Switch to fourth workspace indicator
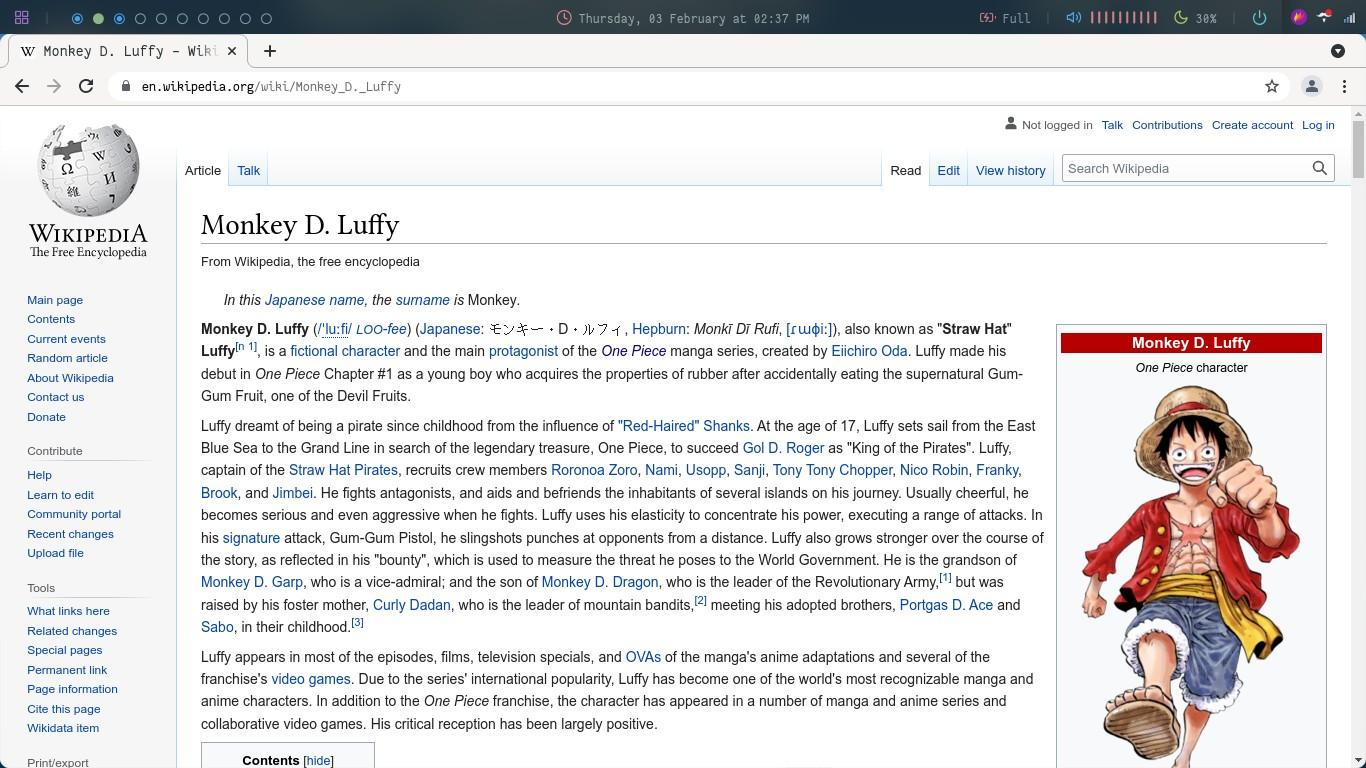 [x=140, y=18]
